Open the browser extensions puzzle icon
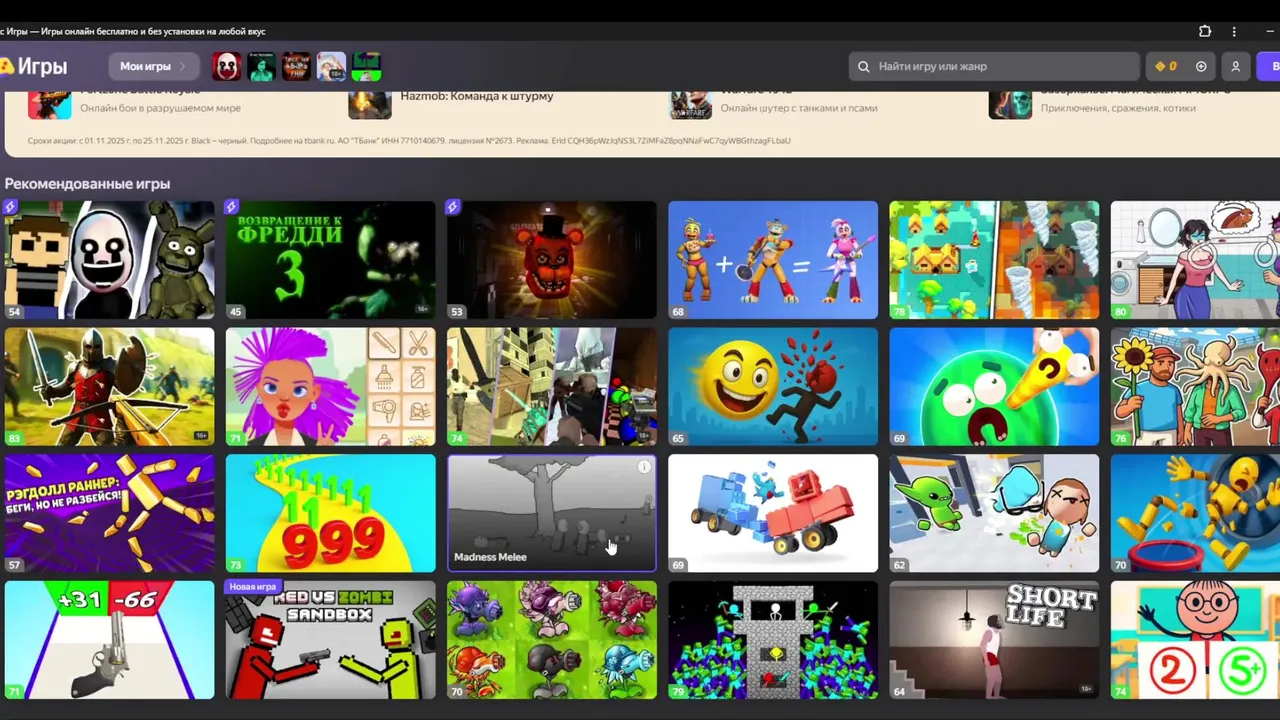The height and width of the screenshot is (720, 1280). coord(1205,31)
